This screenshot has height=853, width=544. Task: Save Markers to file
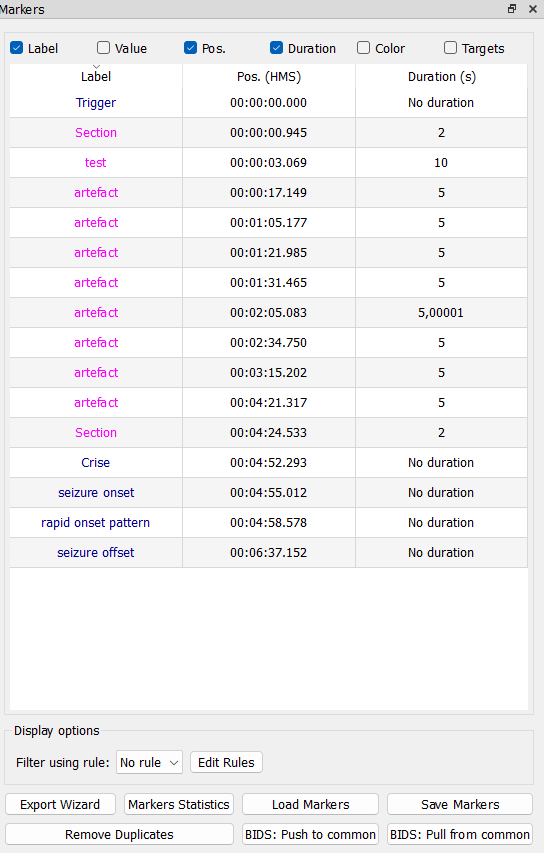tap(460, 804)
